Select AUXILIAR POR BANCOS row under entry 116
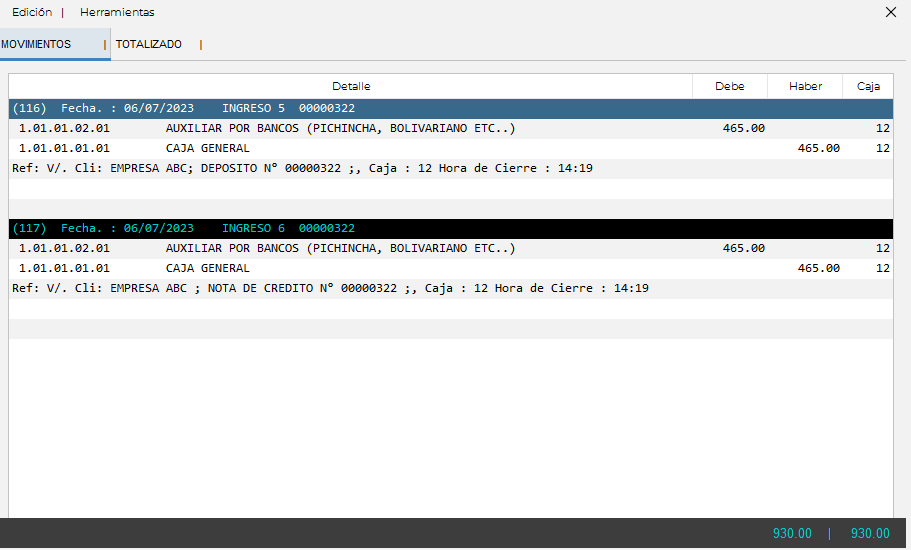 (x=451, y=128)
